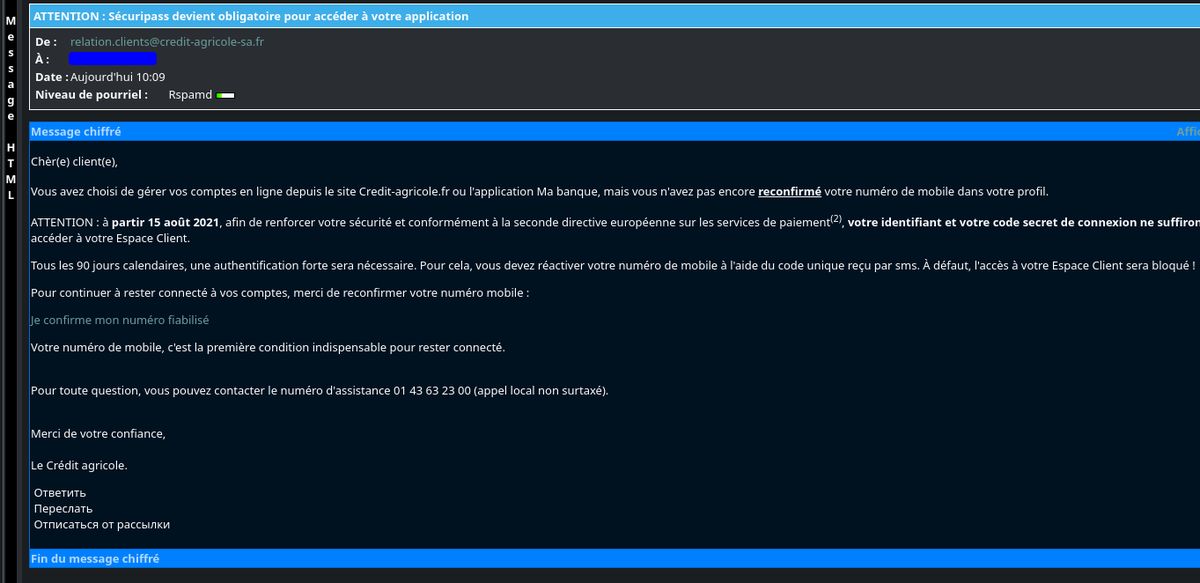Click the 'Rspamd' label text
Screen dimensions: 1200x583
point(190,95)
